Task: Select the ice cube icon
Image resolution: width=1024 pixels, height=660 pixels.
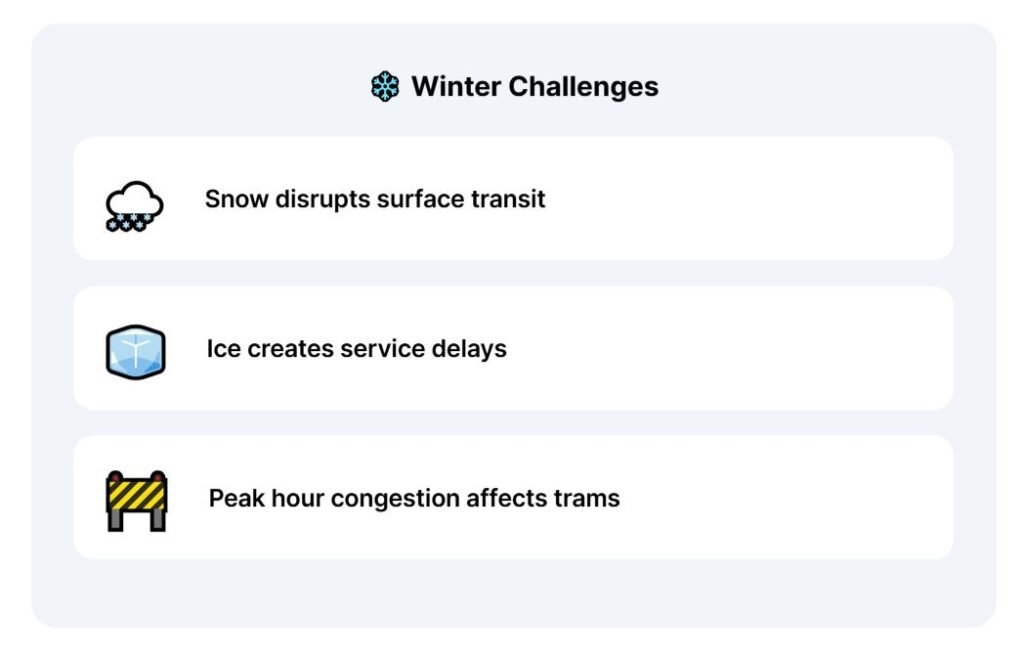Action: pos(135,352)
